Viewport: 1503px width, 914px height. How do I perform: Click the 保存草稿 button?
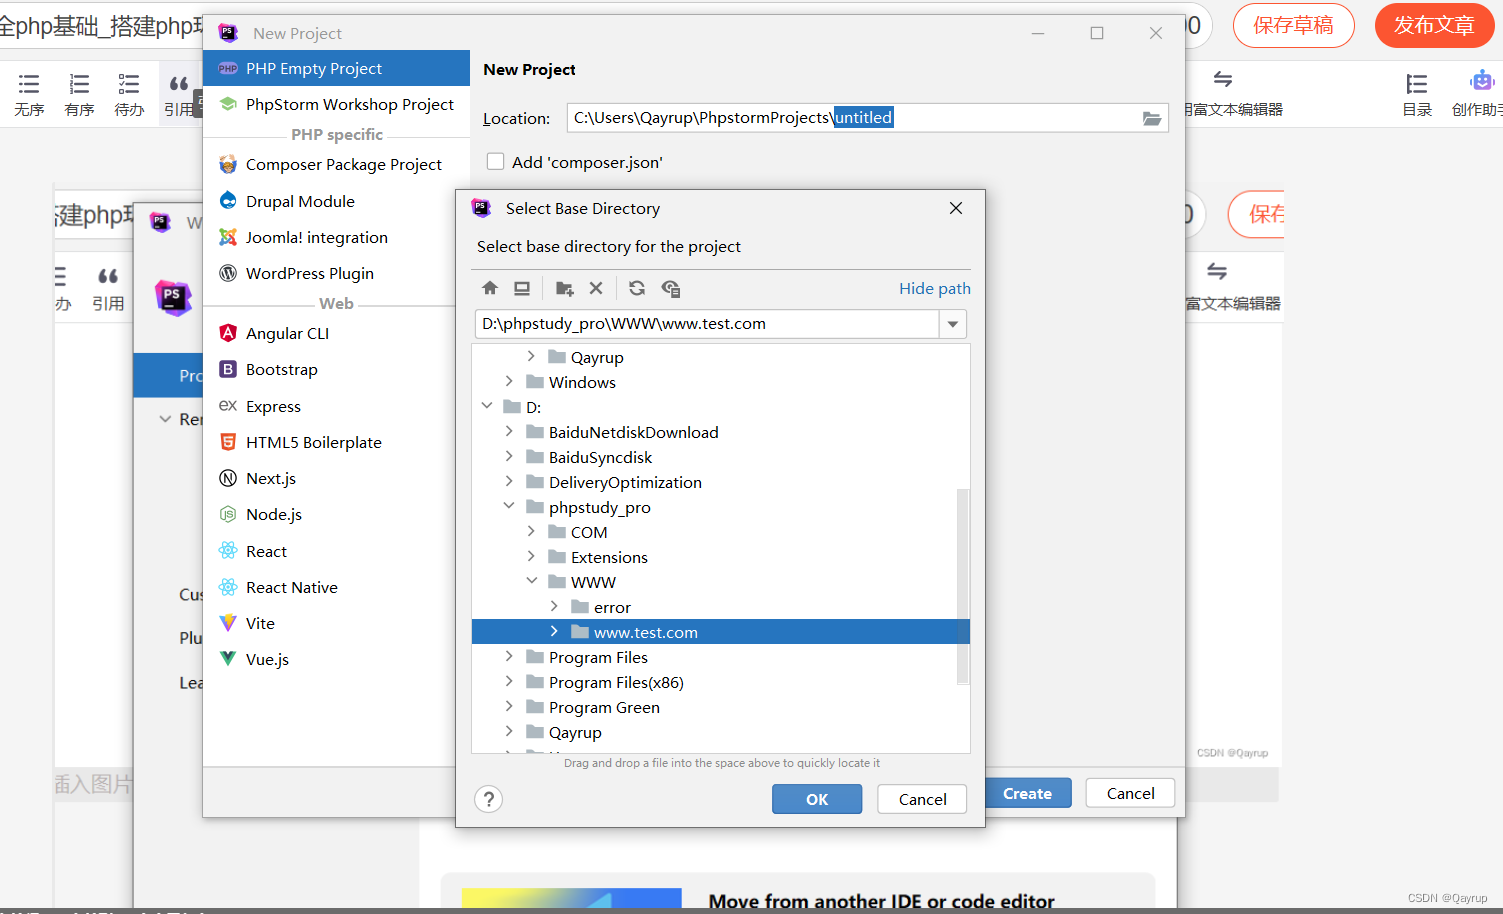point(1293,25)
